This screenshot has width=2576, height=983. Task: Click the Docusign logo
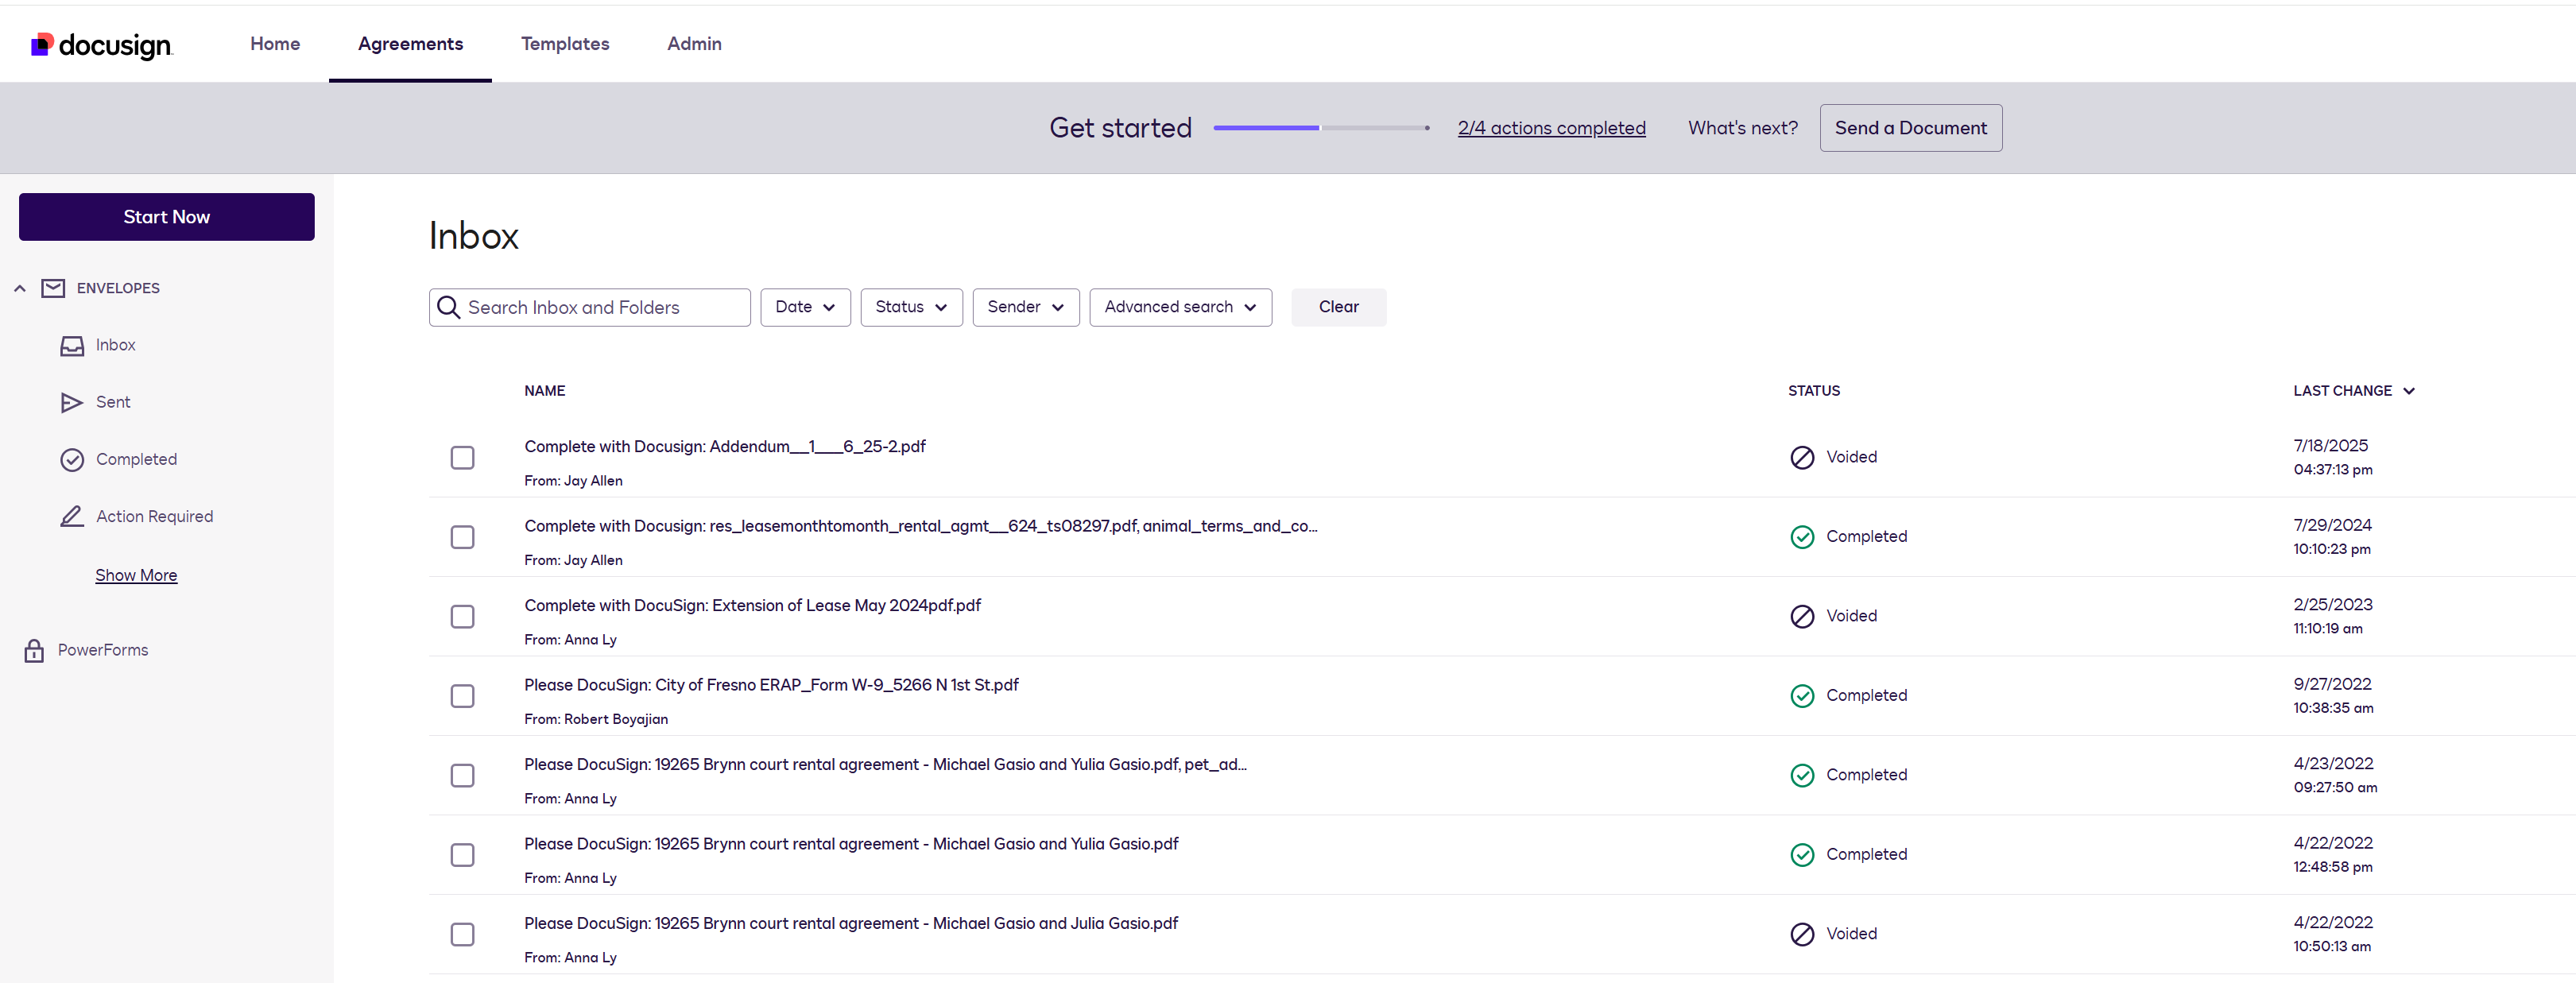pyautogui.click(x=101, y=44)
